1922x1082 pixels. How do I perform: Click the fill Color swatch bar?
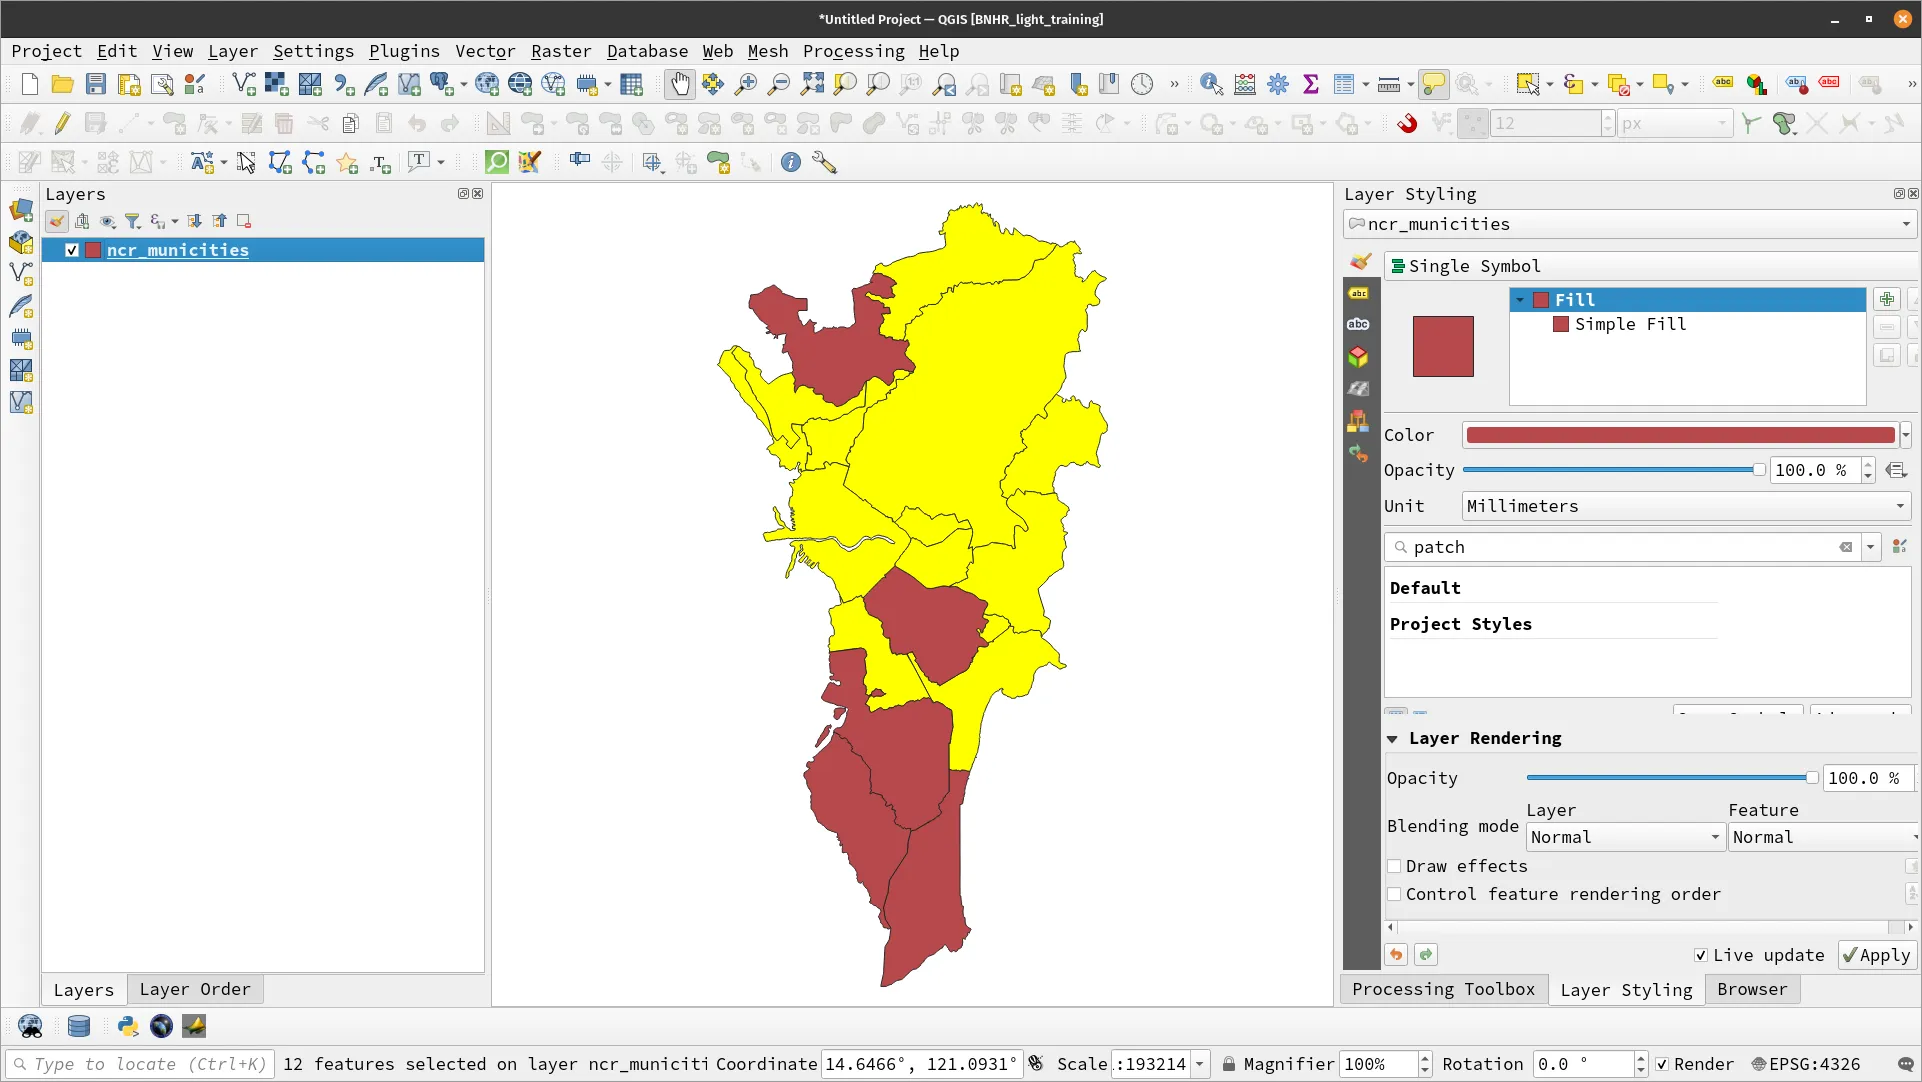[1679, 435]
